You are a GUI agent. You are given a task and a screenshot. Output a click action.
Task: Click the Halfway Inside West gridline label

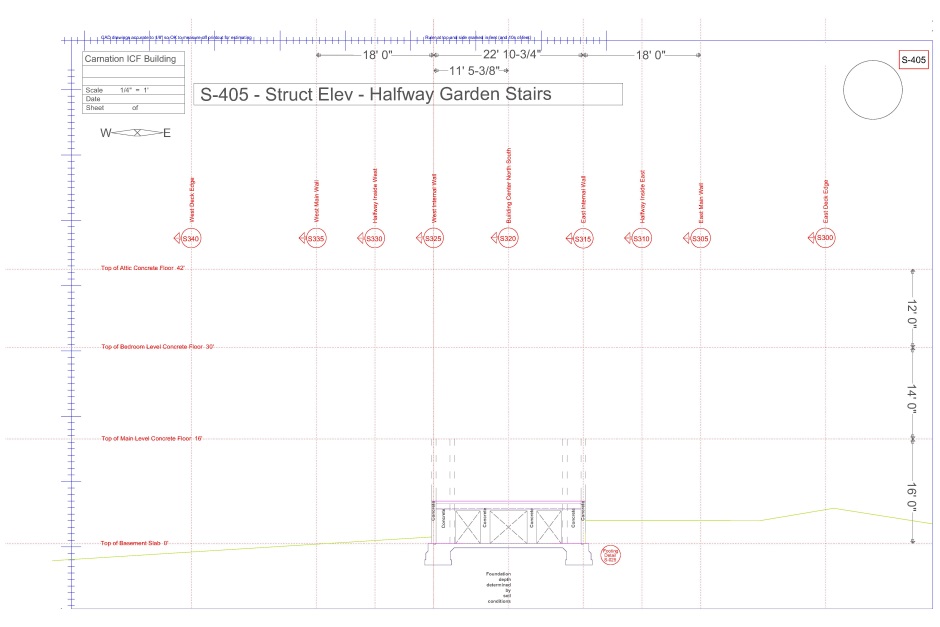tap(375, 196)
